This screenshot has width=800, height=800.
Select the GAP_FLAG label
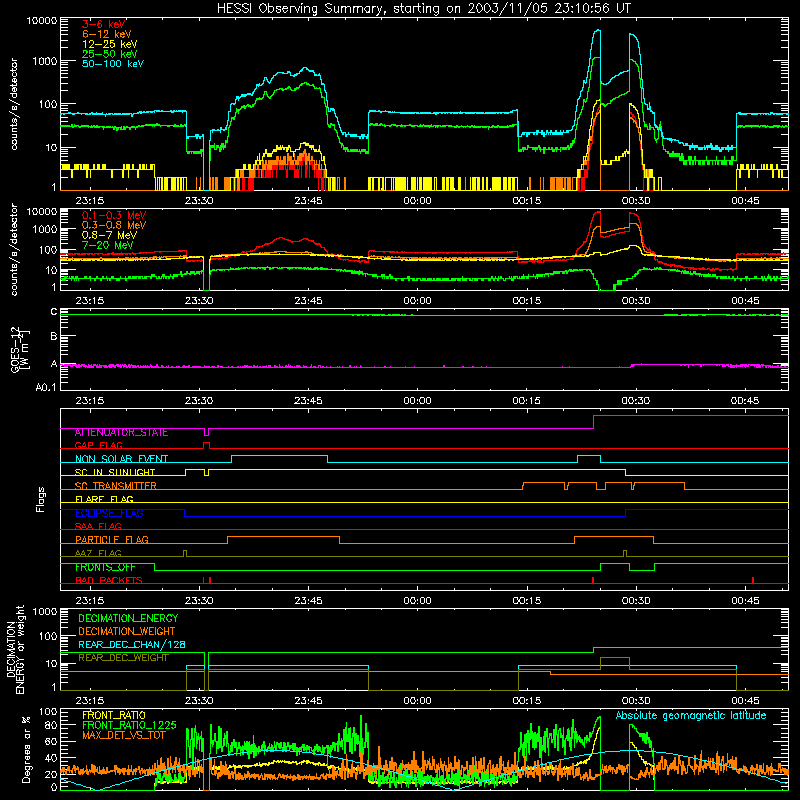(x=99, y=445)
